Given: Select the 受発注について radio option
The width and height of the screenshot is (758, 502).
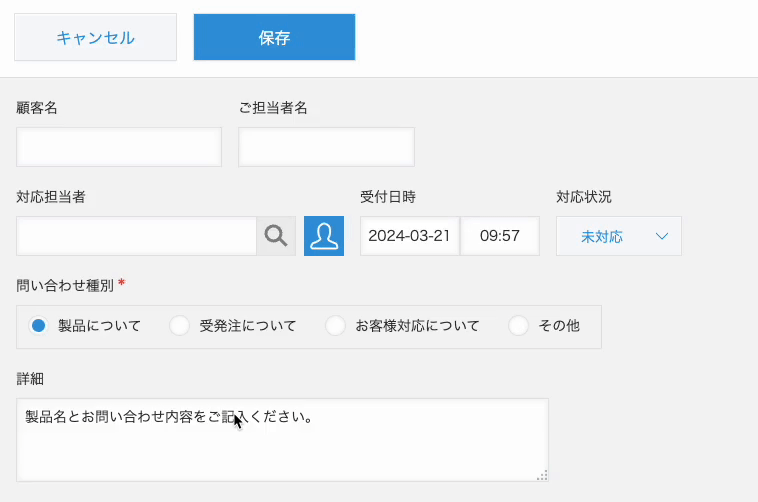Looking at the screenshot, I should tap(179, 325).
